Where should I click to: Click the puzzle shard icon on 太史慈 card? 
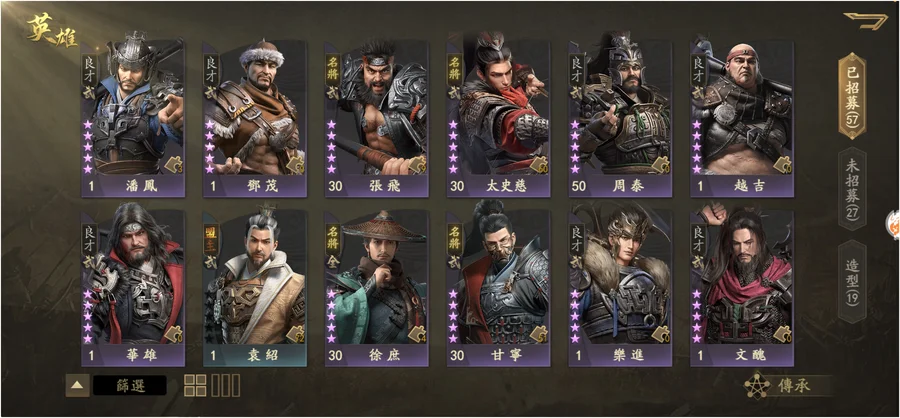[539, 165]
